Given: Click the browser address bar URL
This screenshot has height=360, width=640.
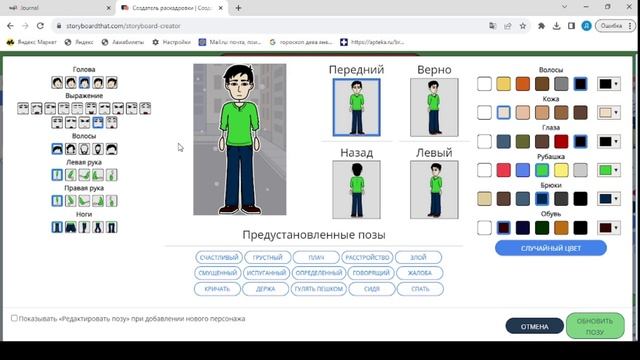Looking at the screenshot, I should [x=123, y=26].
